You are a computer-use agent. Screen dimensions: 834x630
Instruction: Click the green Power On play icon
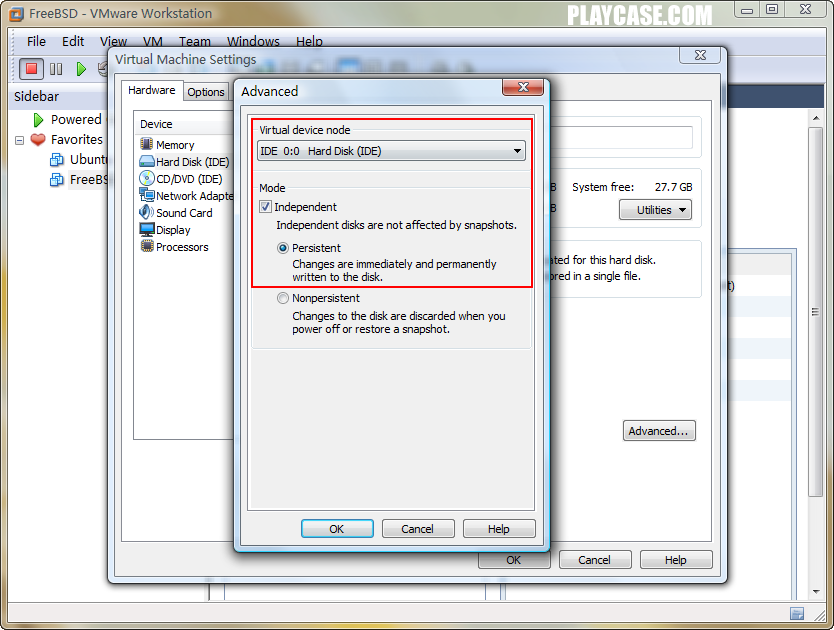(x=81, y=69)
